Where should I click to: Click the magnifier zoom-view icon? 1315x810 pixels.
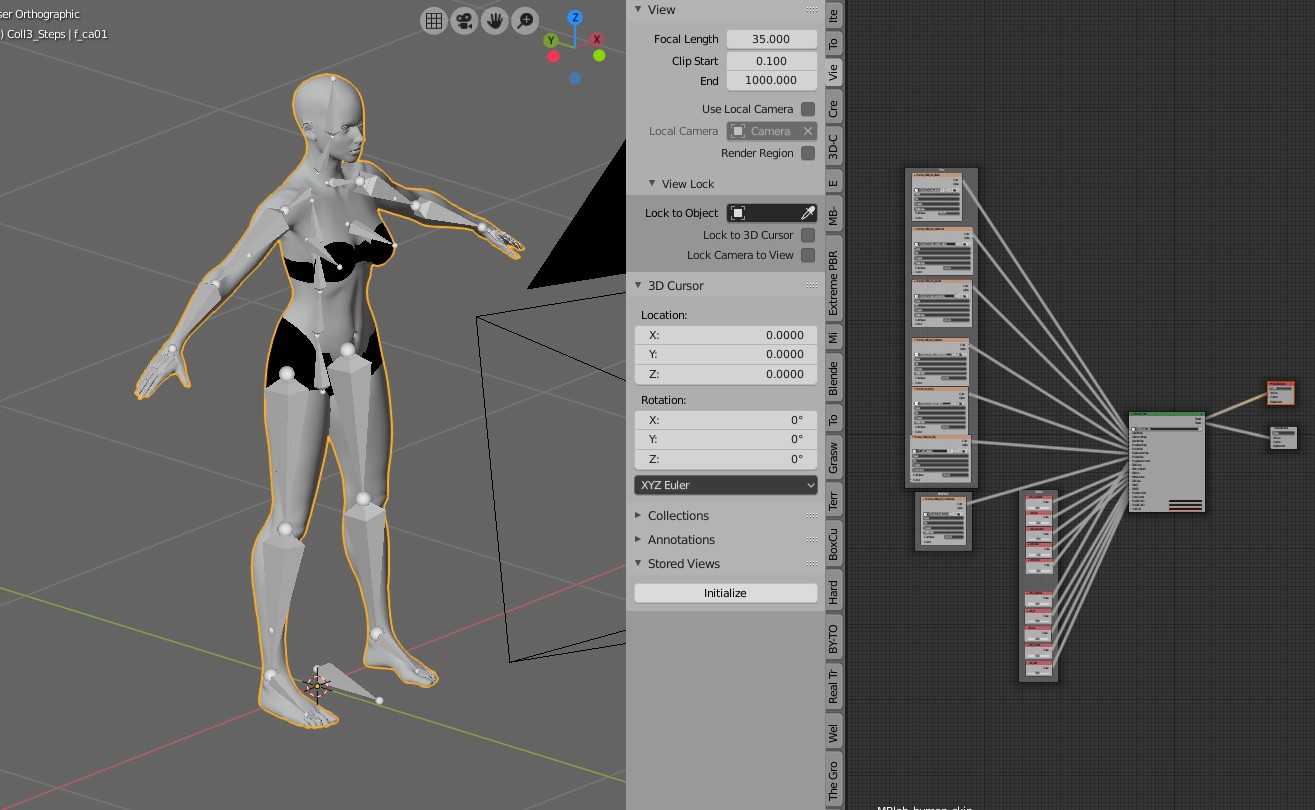point(524,20)
